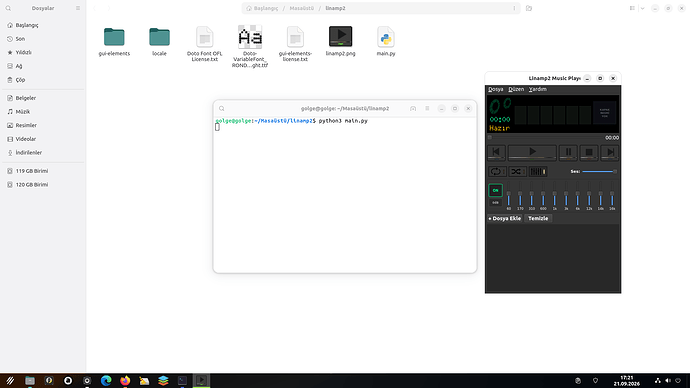Open the 119 GB Birimi volume
Screen dimensions: 690x388
(43, 171)
